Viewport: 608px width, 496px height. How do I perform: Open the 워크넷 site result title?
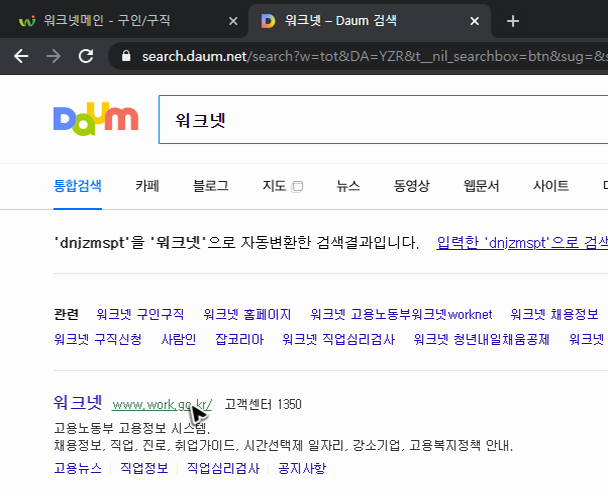[x=78, y=403]
